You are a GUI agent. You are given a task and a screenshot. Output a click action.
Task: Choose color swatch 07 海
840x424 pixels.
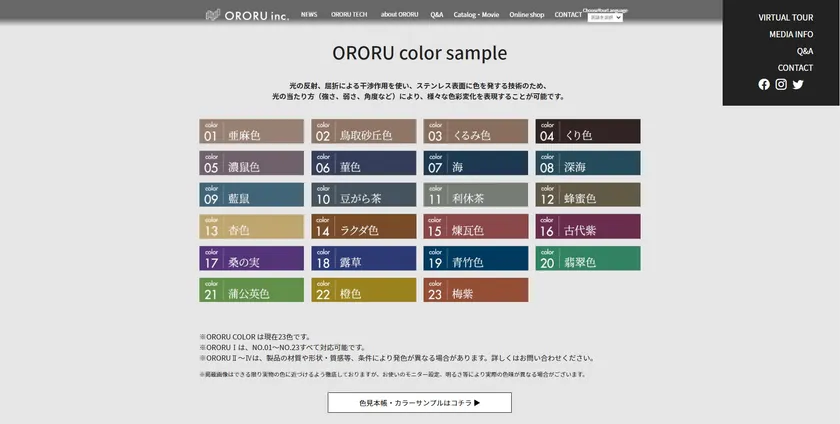[475, 163]
